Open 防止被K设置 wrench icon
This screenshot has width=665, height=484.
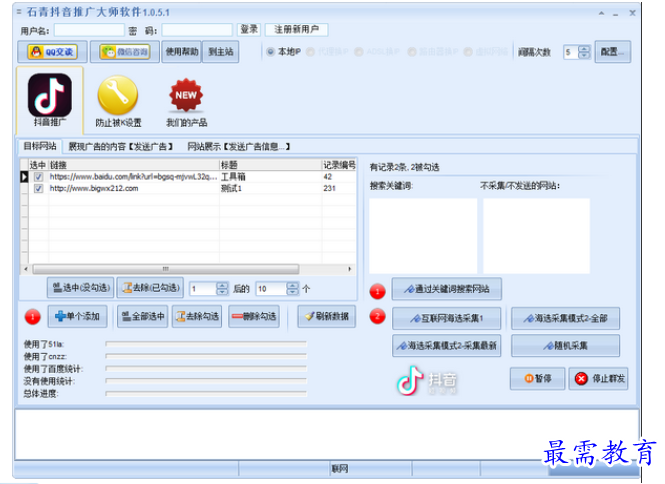click(x=118, y=101)
